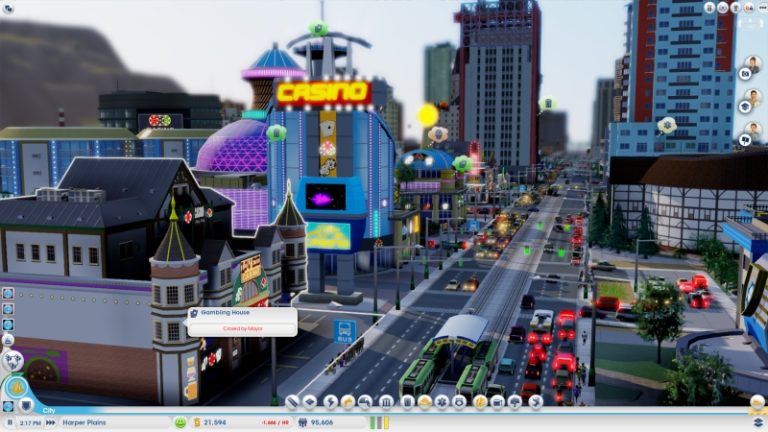The image size is (768, 432).
Task: Click the Harper Plains city name
Action: (x=86, y=423)
